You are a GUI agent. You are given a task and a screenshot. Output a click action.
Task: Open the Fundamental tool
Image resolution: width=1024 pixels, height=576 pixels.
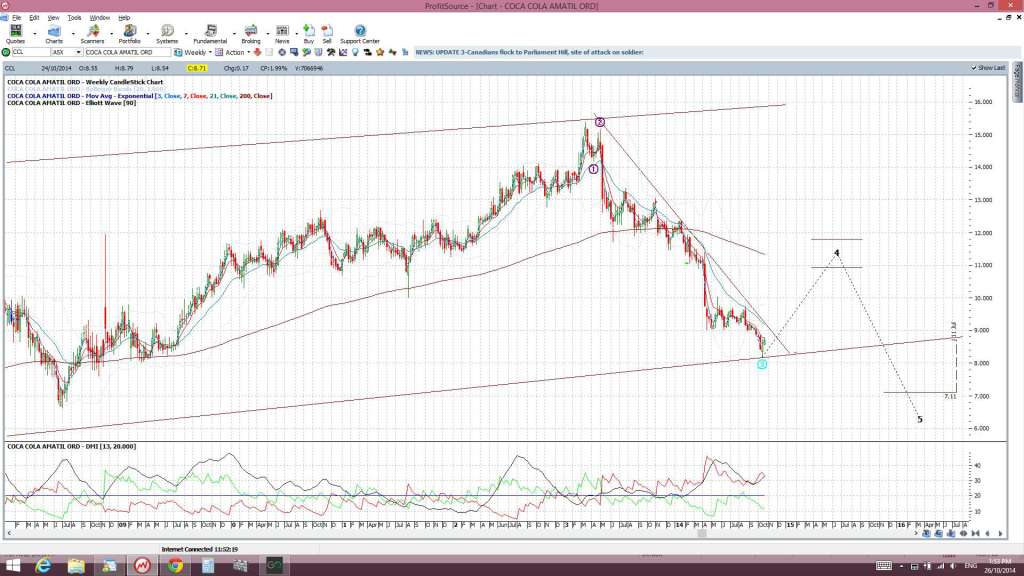pos(210,34)
